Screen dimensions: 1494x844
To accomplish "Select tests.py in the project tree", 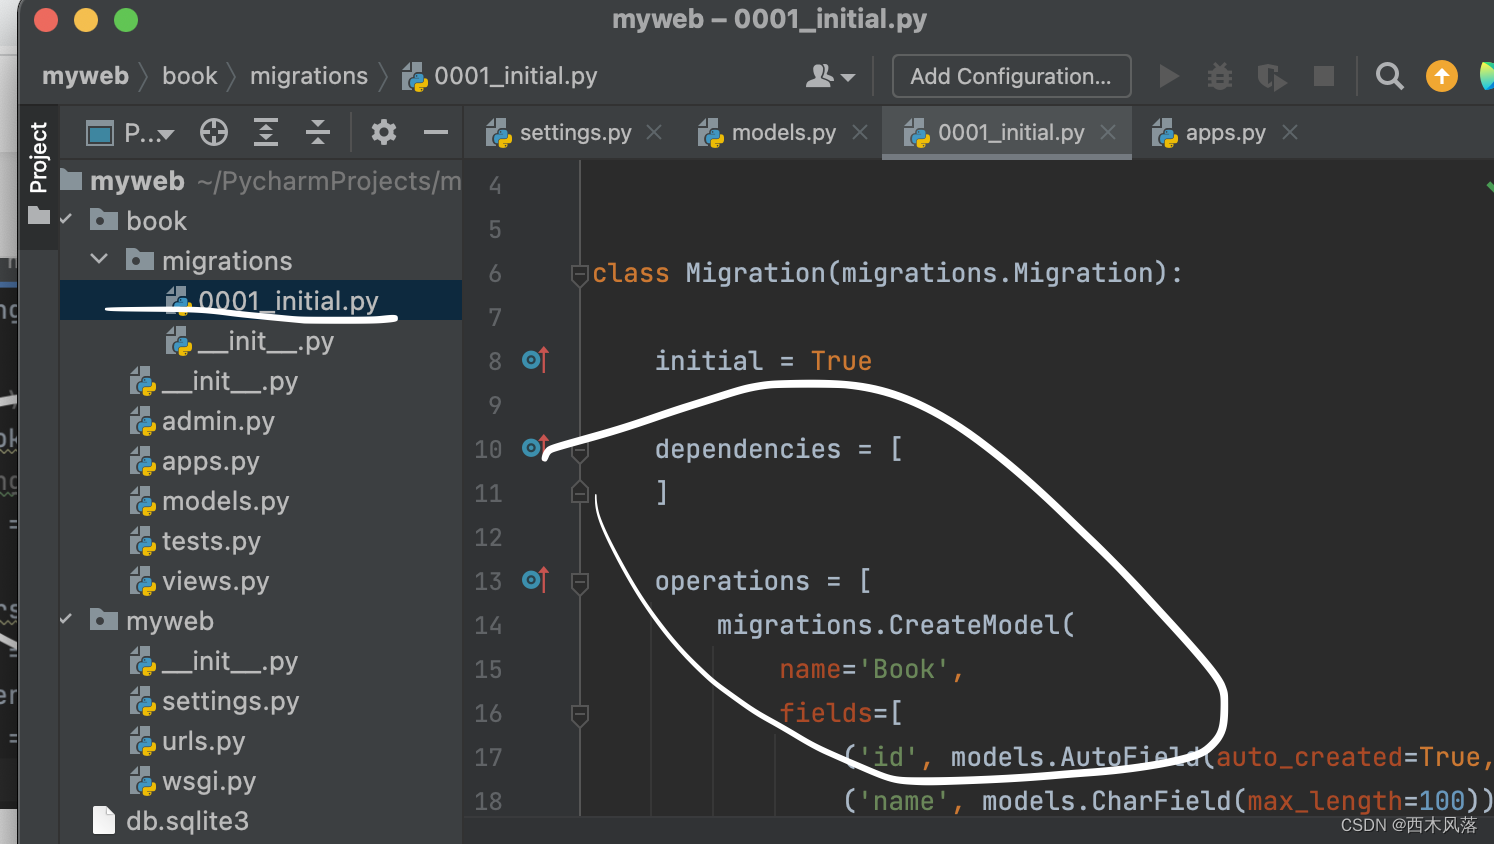I will pyautogui.click(x=211, y=540).
